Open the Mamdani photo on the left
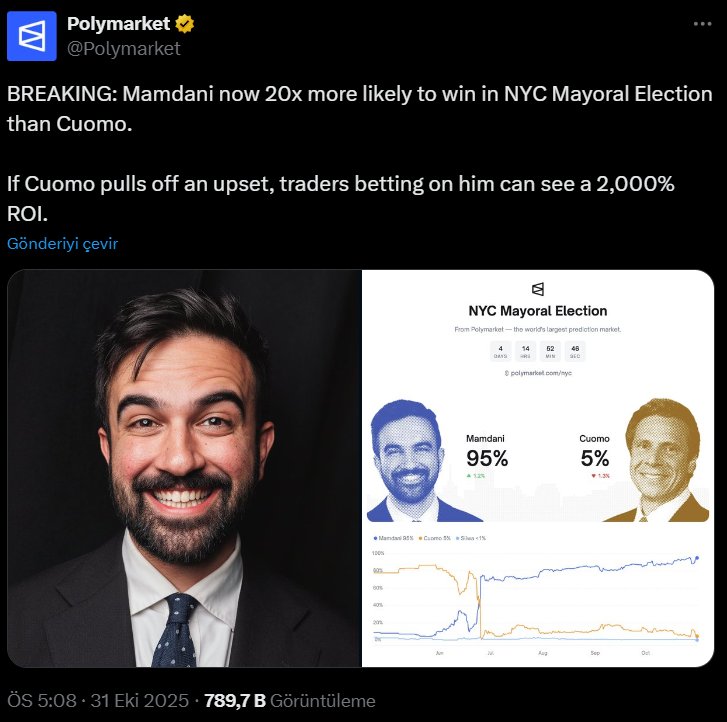Viewport: 727px width, 722px height. tap(183, 468)
